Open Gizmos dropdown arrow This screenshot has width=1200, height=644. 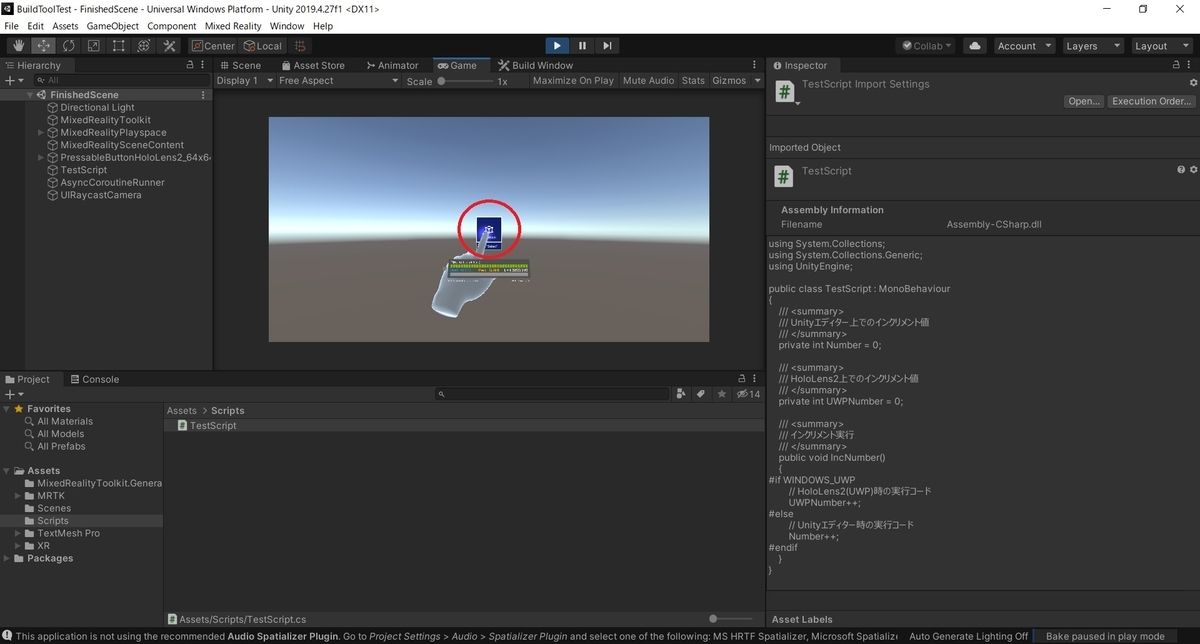pos(757,80)
